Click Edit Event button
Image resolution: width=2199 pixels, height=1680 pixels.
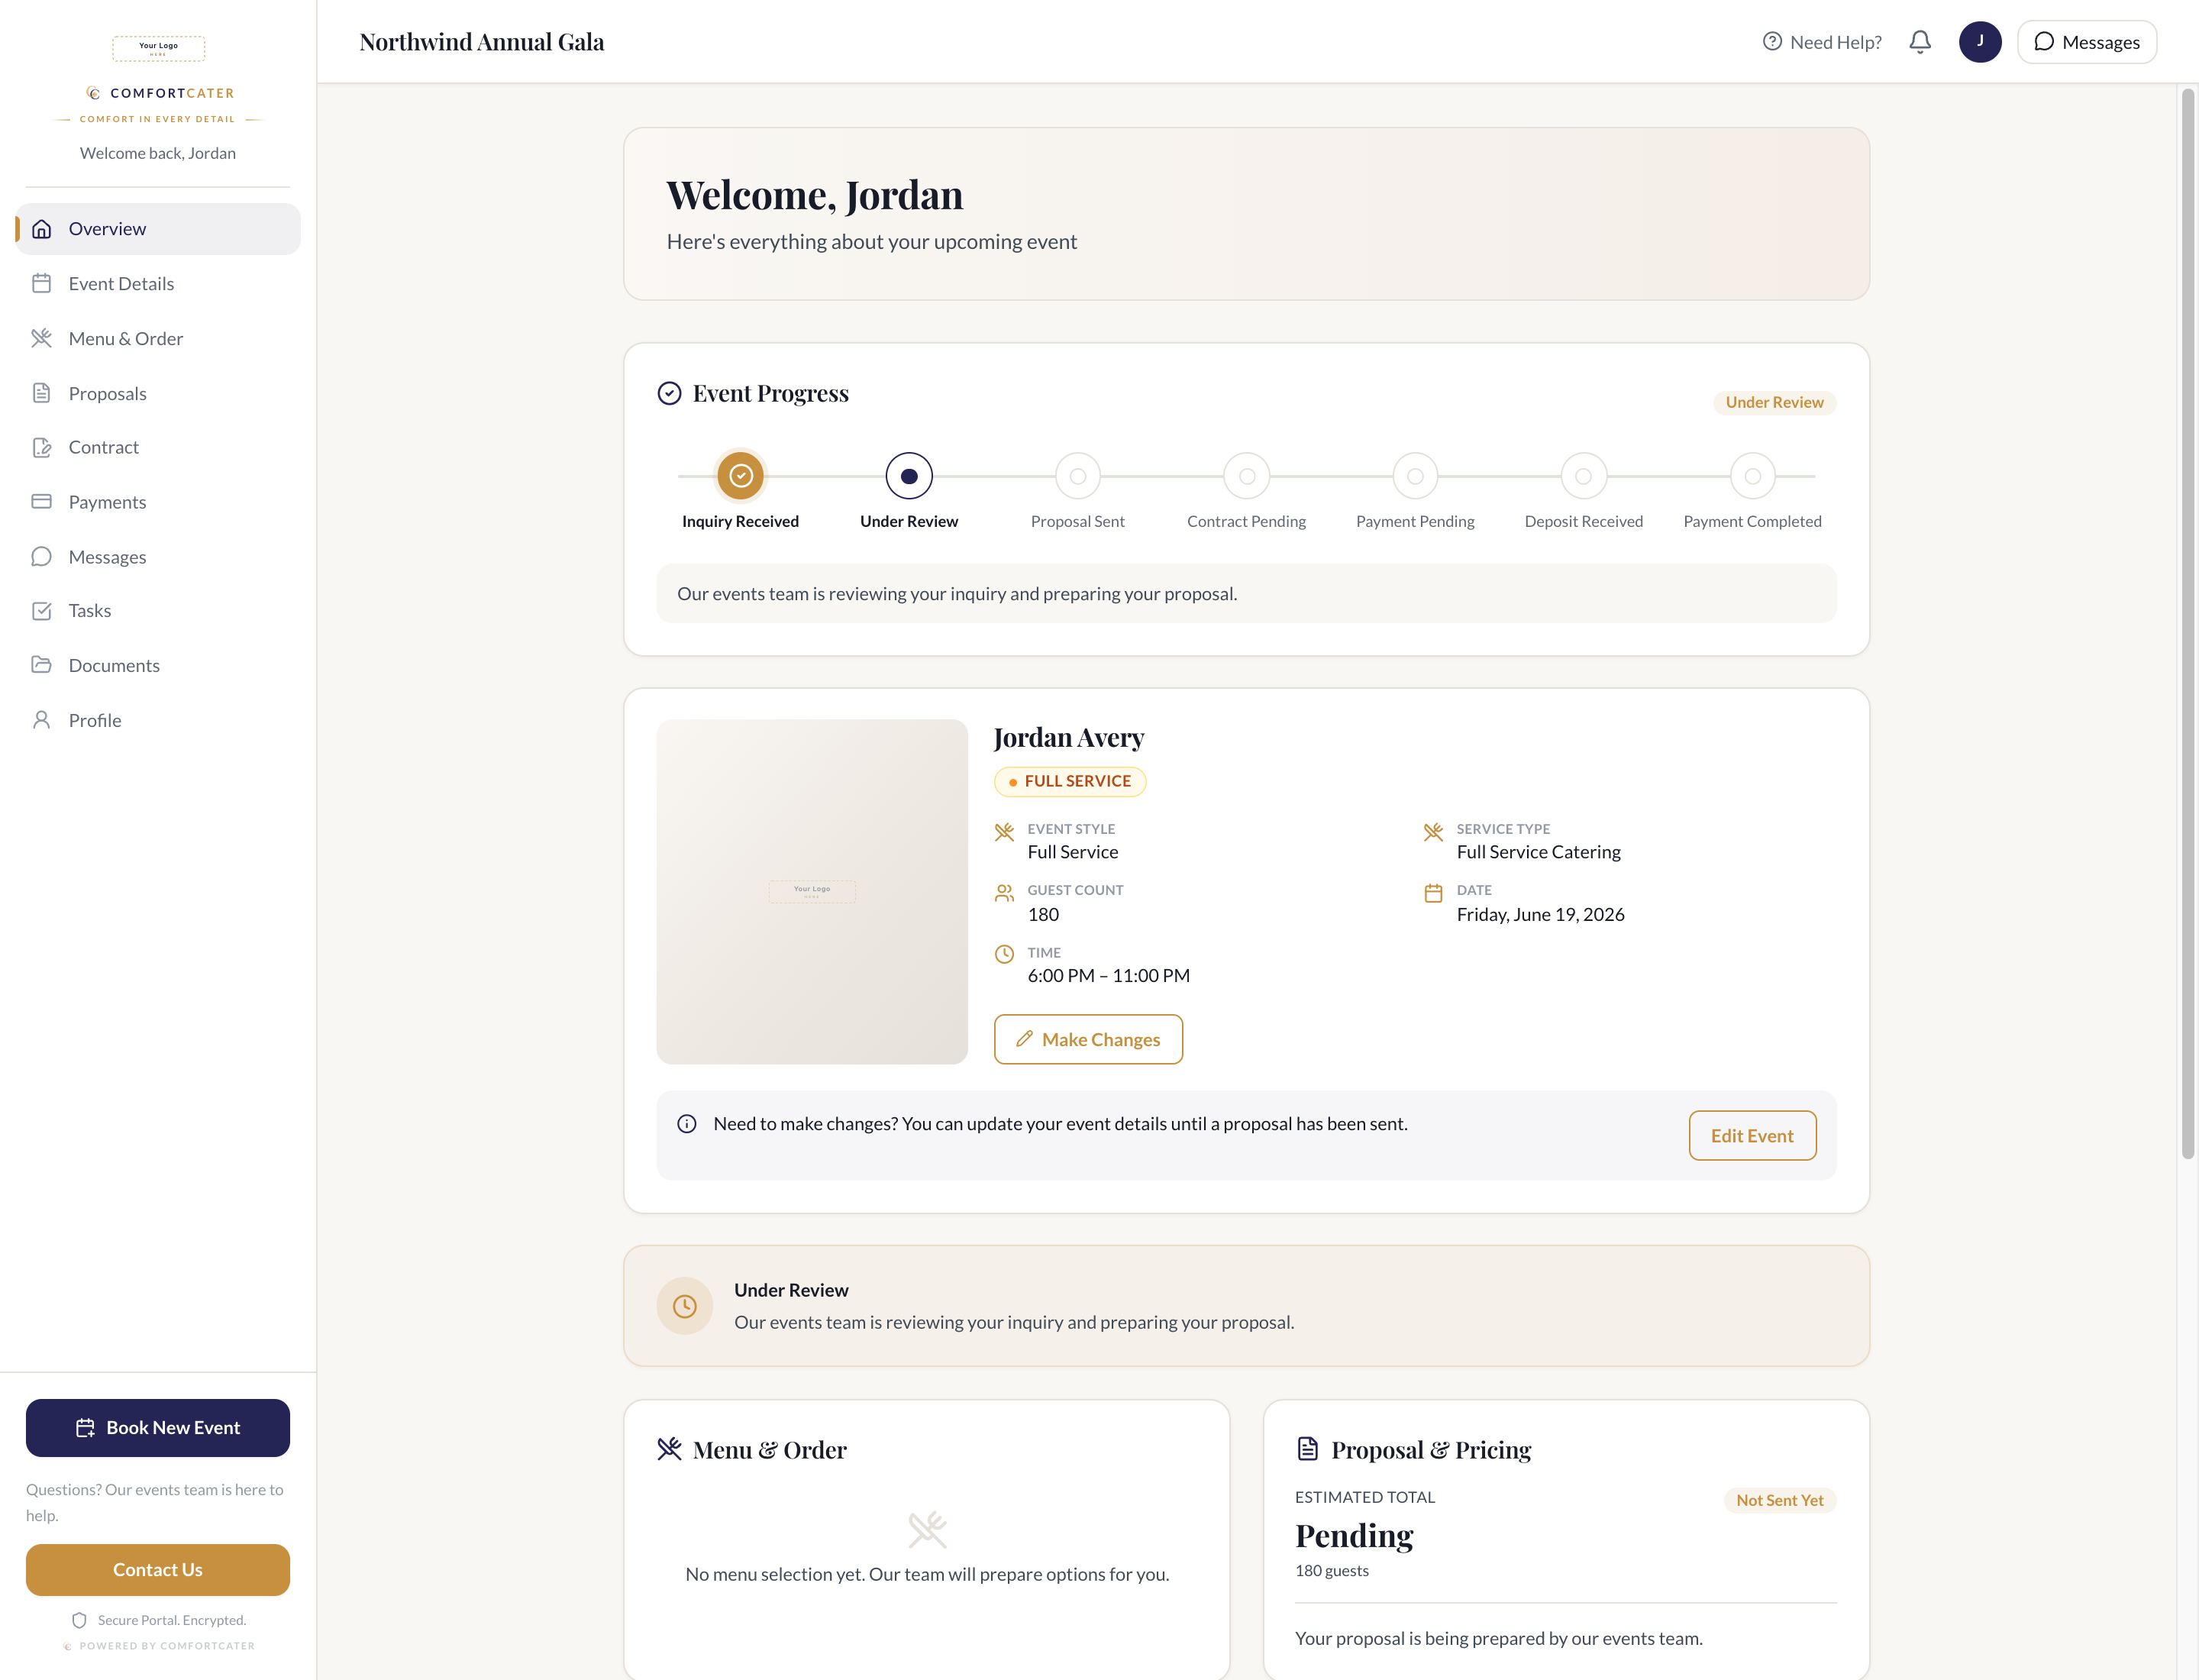1752,1135
